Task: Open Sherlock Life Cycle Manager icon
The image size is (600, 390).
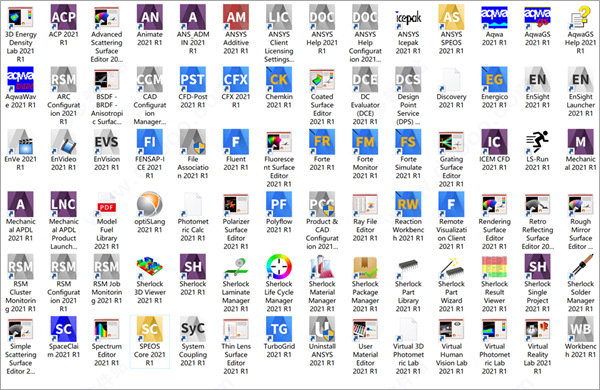Action: pos(279,267)
